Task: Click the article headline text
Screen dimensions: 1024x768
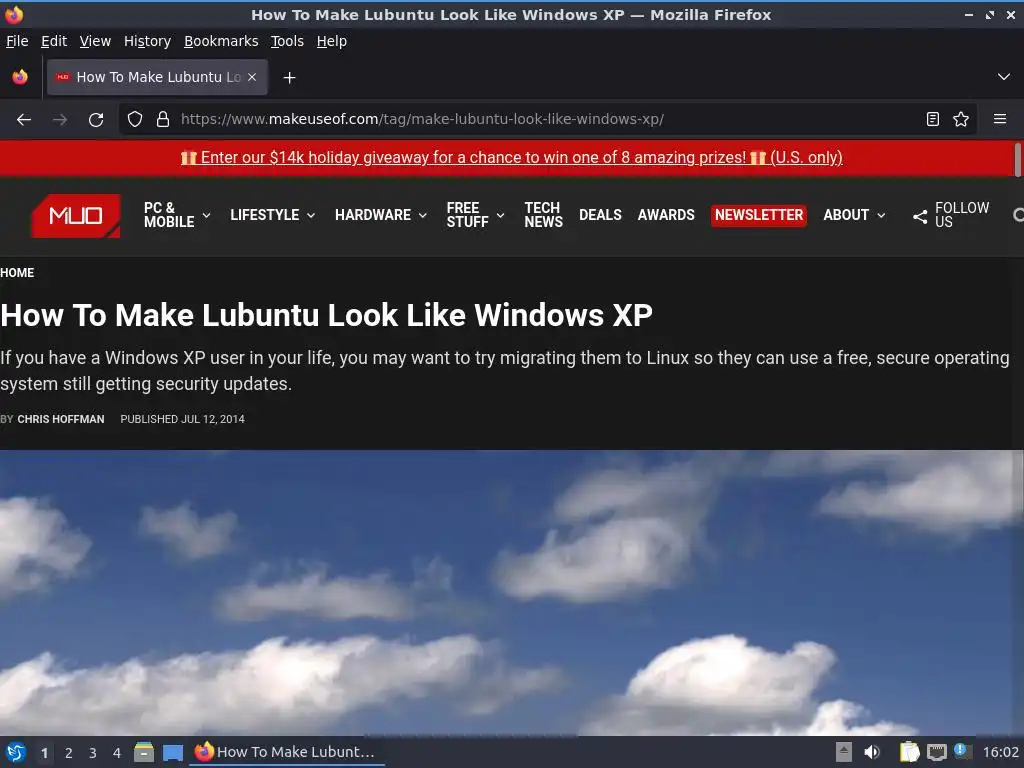Action: click(x=327, y=315)
